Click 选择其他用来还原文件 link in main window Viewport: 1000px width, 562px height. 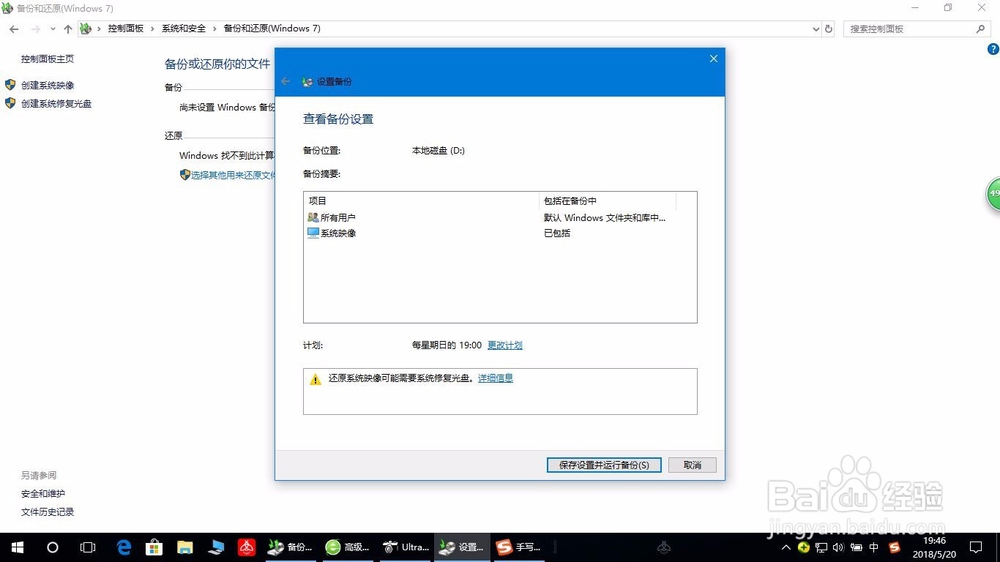click(232, 175)
